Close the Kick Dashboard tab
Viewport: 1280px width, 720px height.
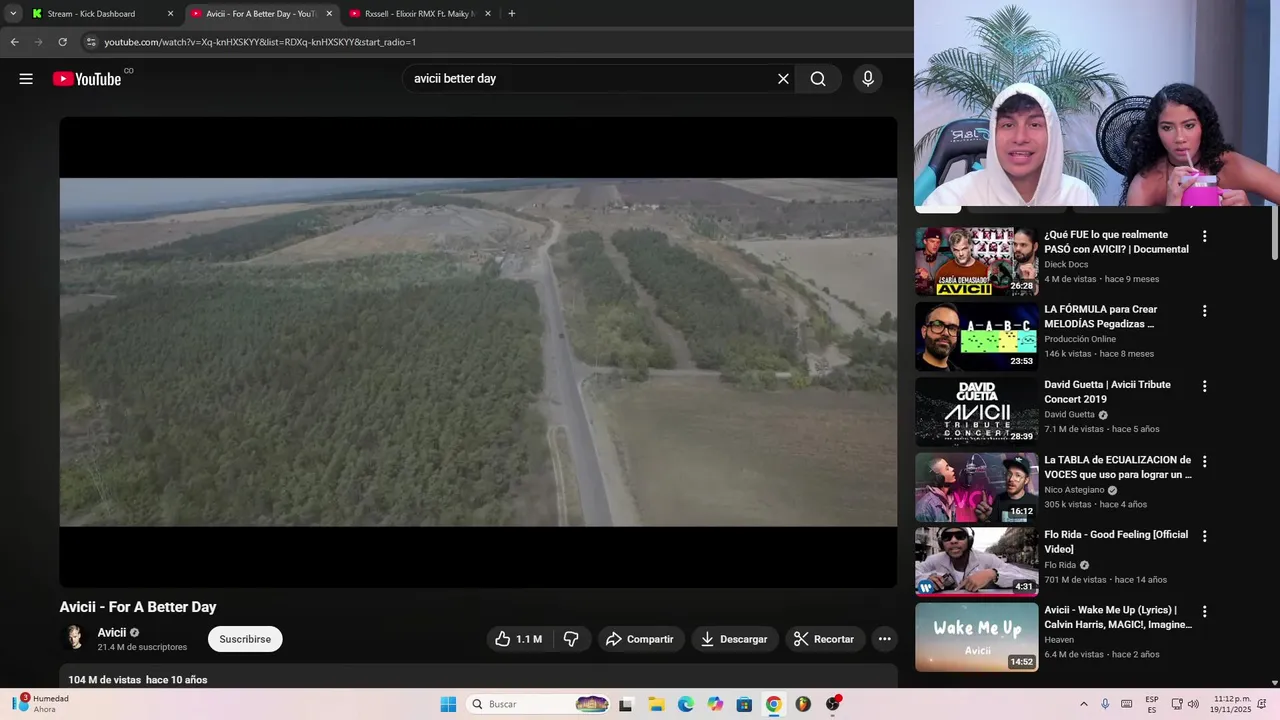click(x=170, y=14)
